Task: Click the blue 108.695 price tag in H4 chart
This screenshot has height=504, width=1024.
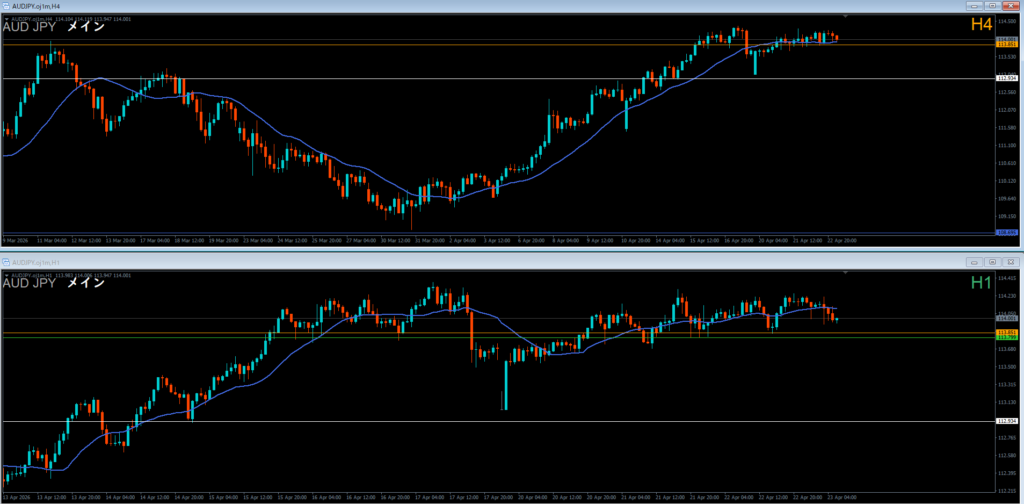Action: coord(1007,232)
